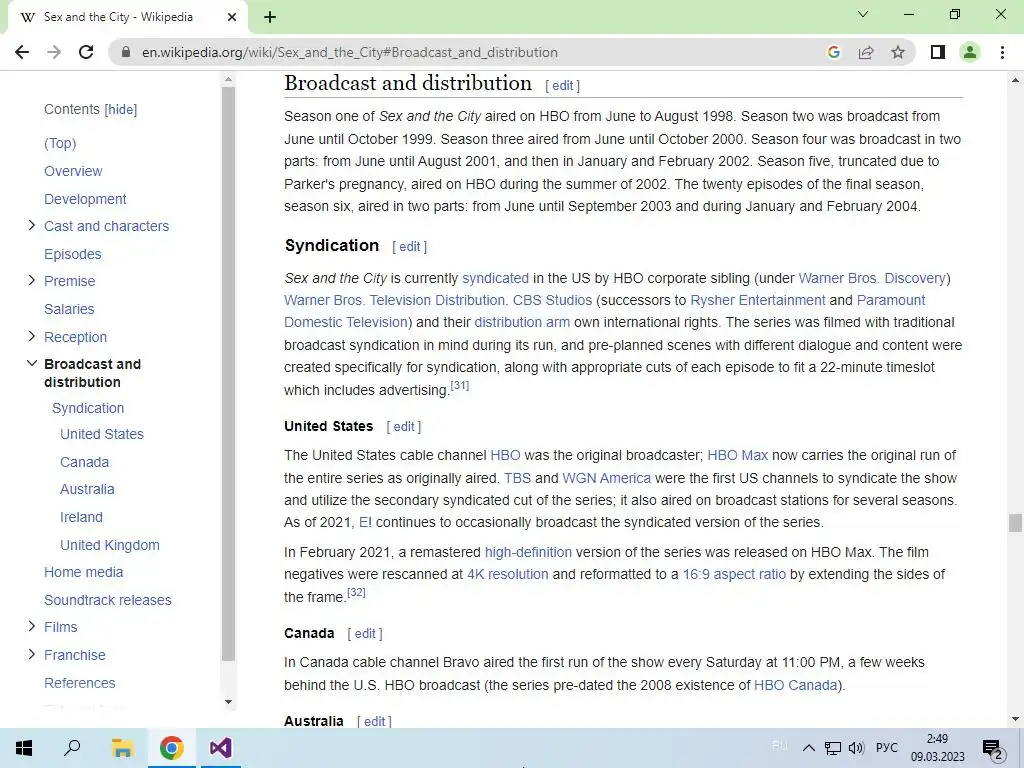Edit the Syndication section

click(x=409, y=247)
